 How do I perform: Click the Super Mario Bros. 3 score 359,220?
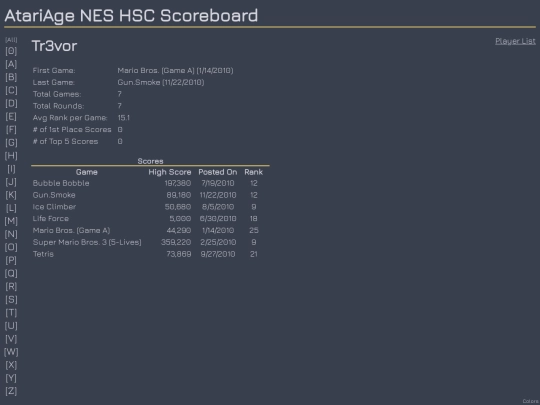[x=176, y=242]
